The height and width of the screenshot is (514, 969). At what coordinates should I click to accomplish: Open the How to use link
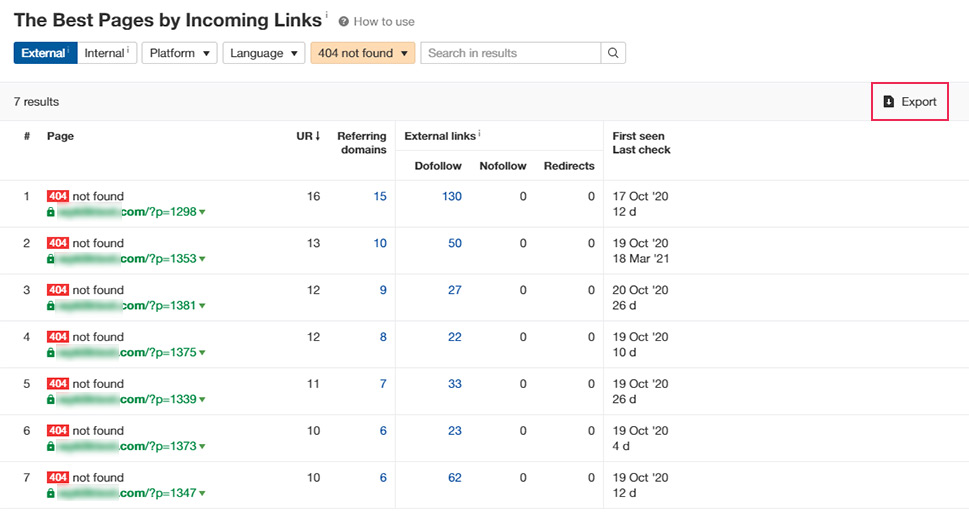[384, 22]
